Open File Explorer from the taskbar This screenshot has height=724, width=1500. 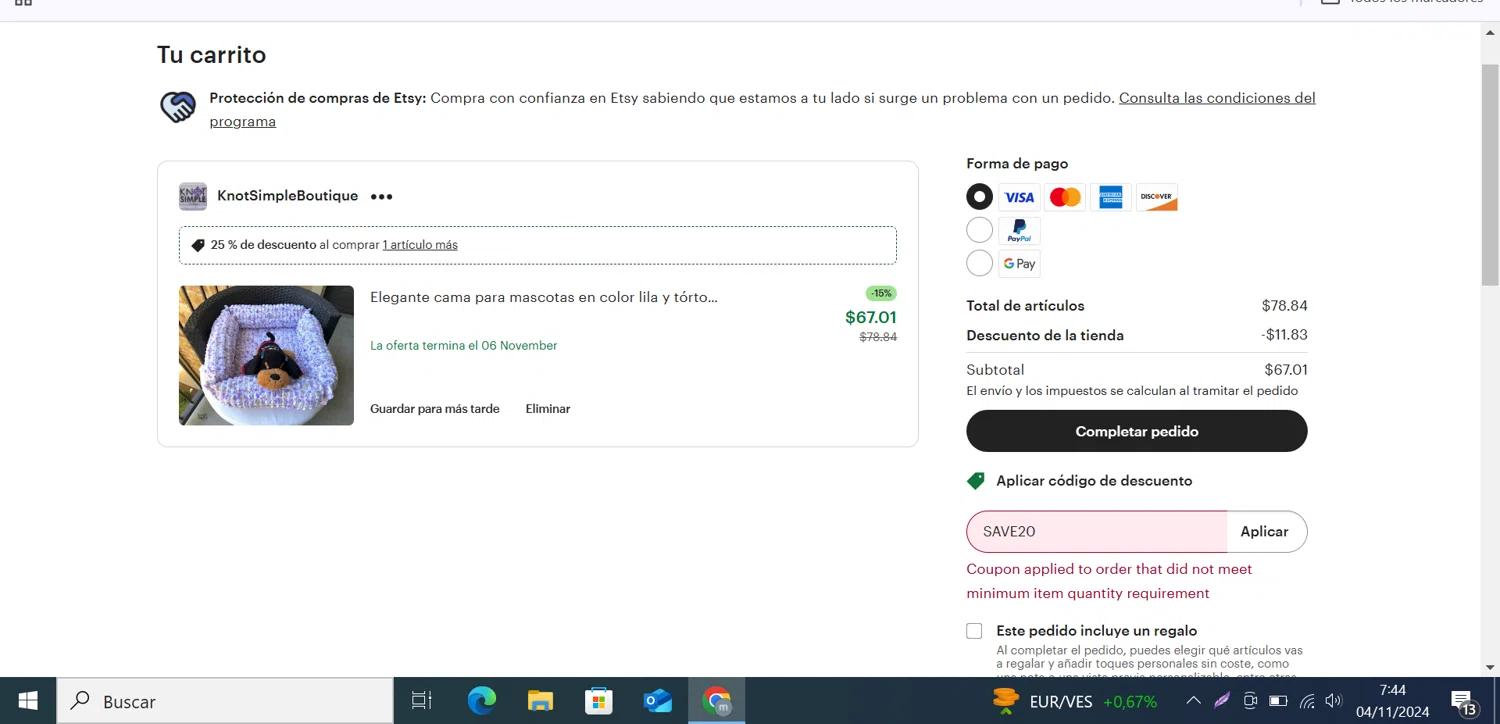coord(540,701)
